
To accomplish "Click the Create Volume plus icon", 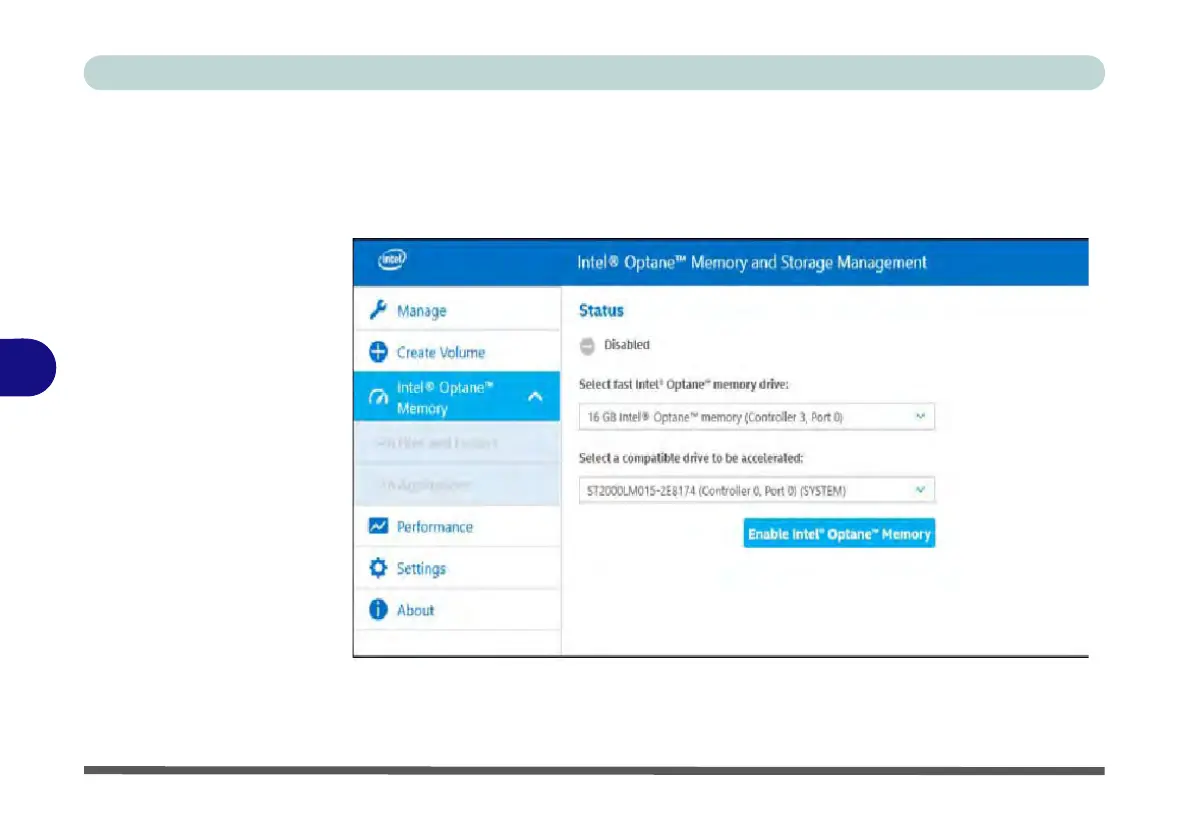I will (x=378, y=351).
